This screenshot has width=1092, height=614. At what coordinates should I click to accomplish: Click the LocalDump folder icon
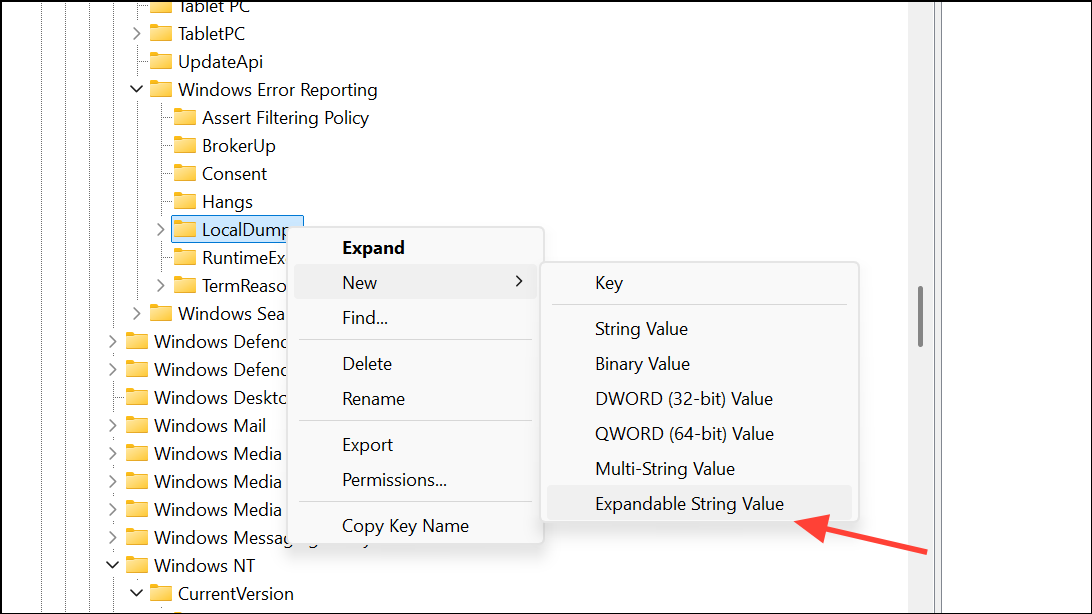(x=185, y=229)
